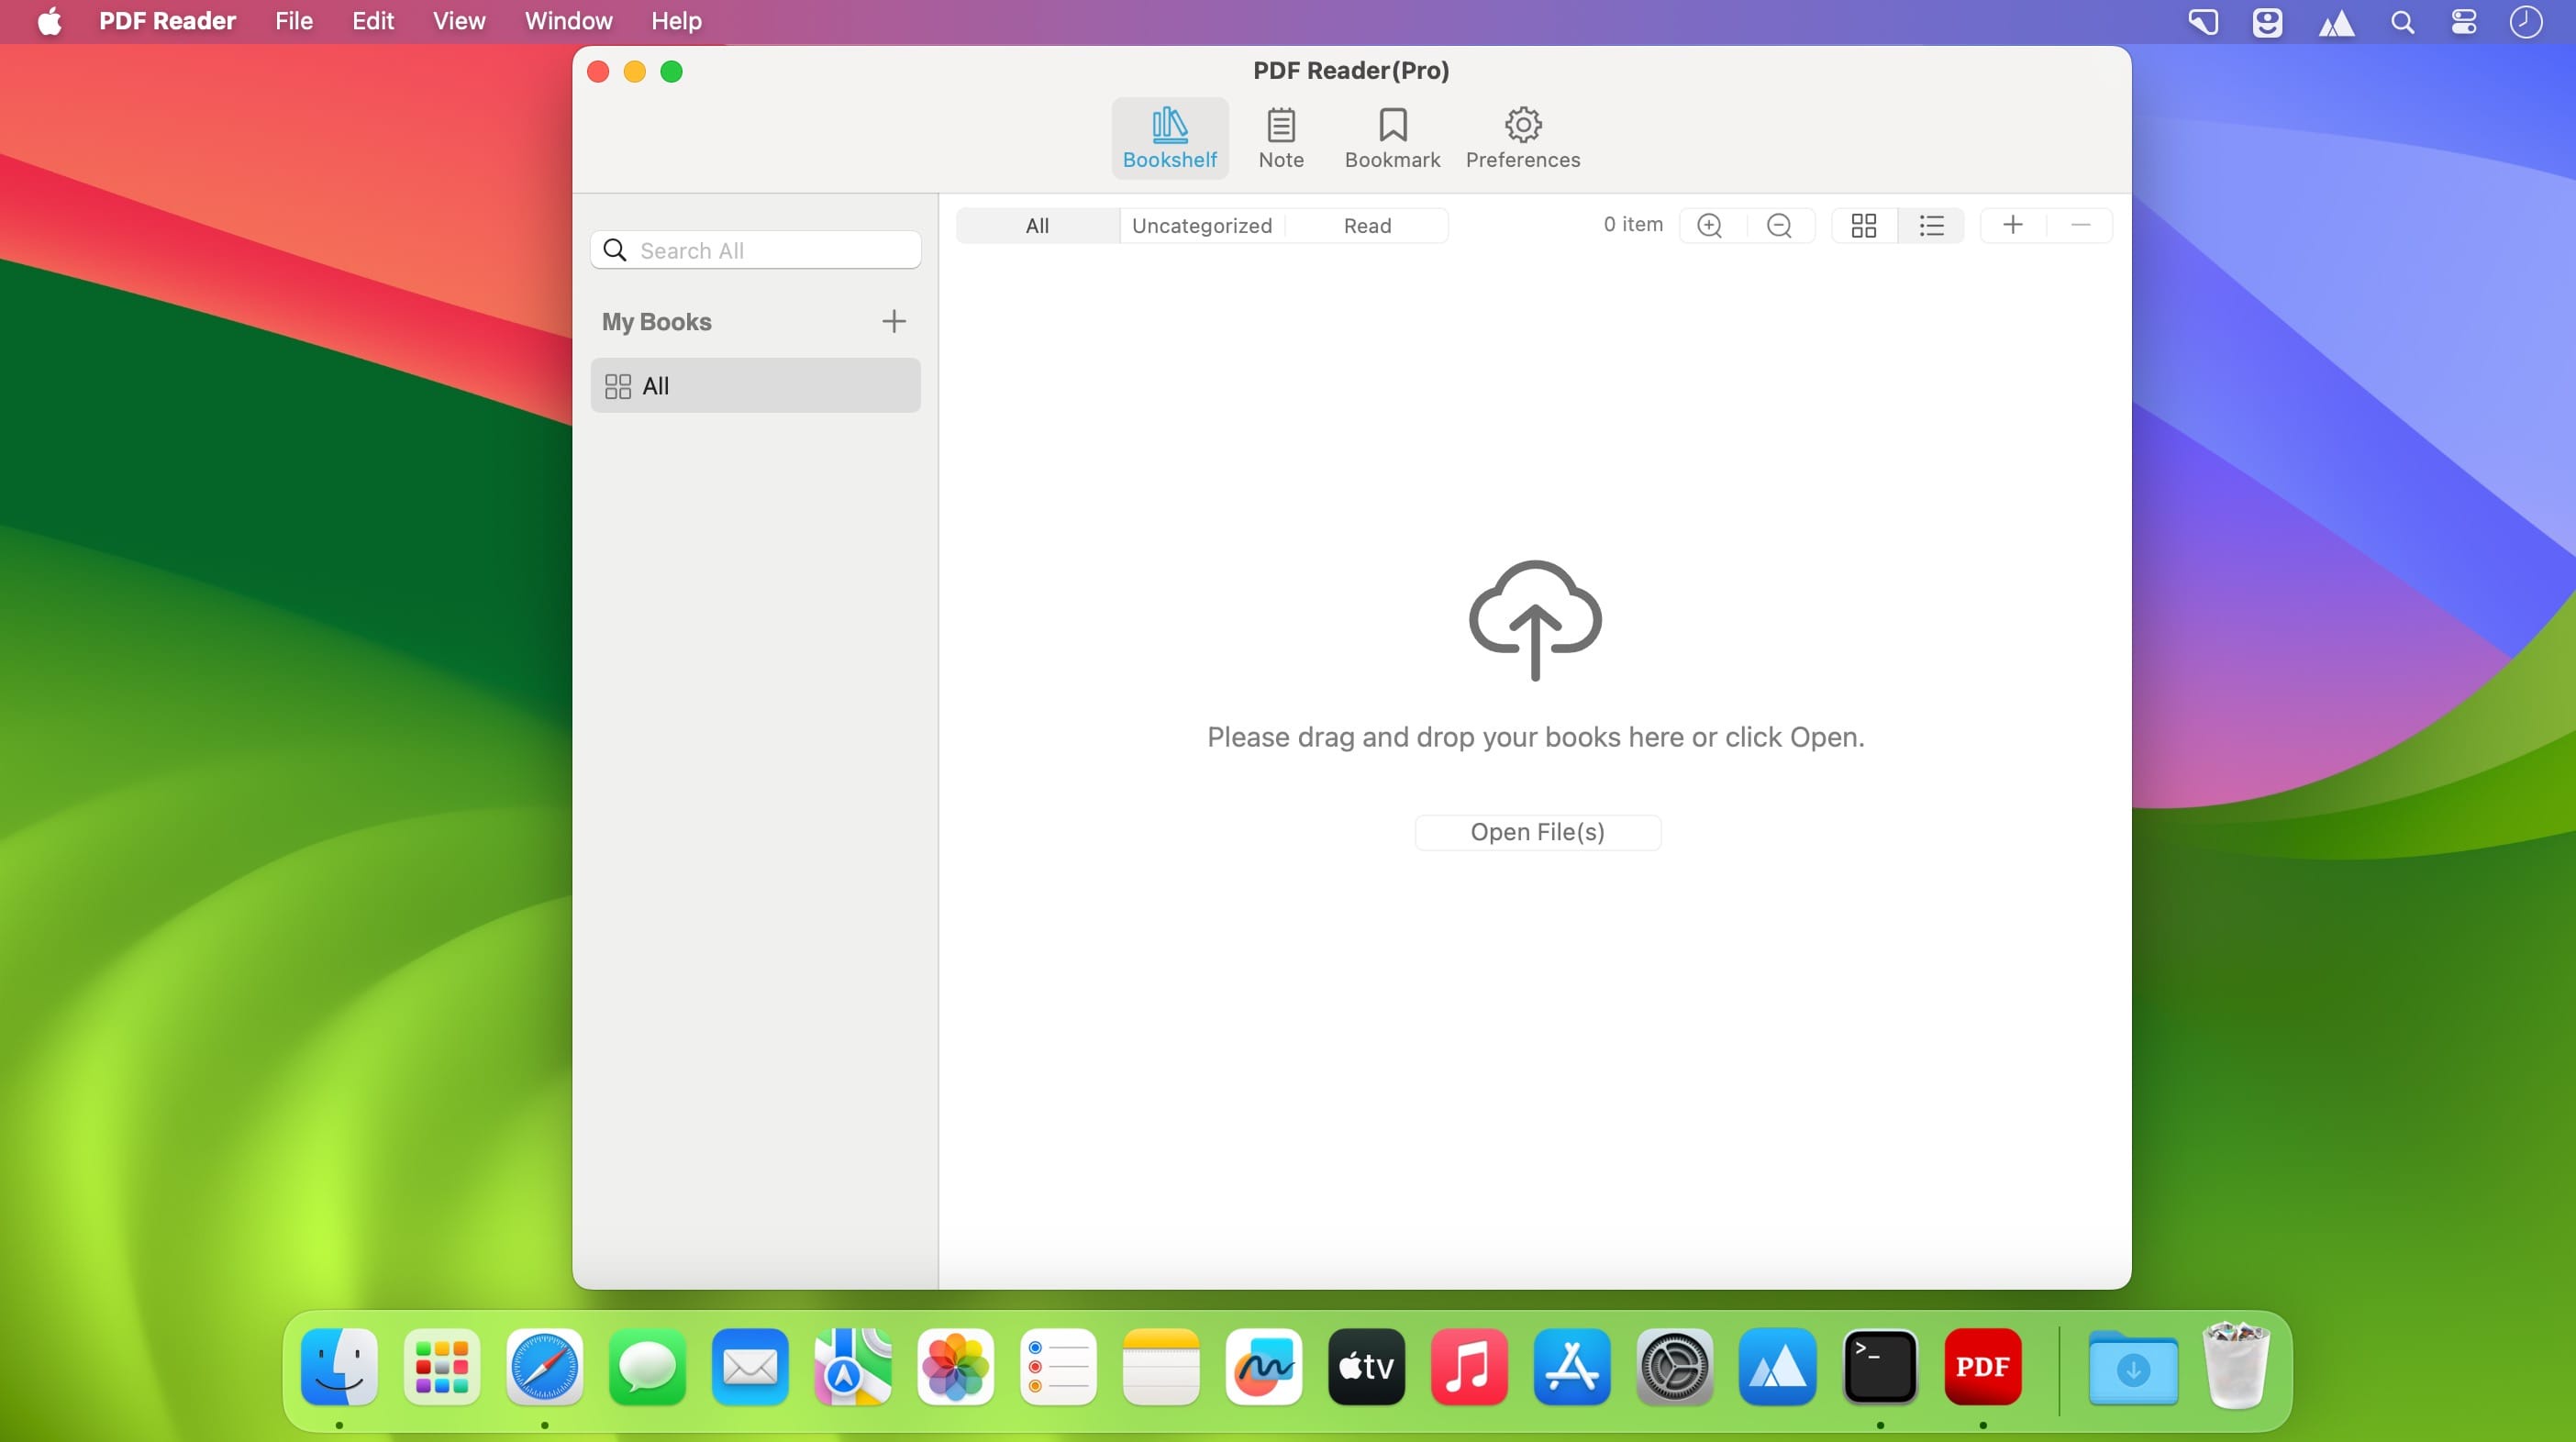Select the Read filter tab

[1367, 226]
